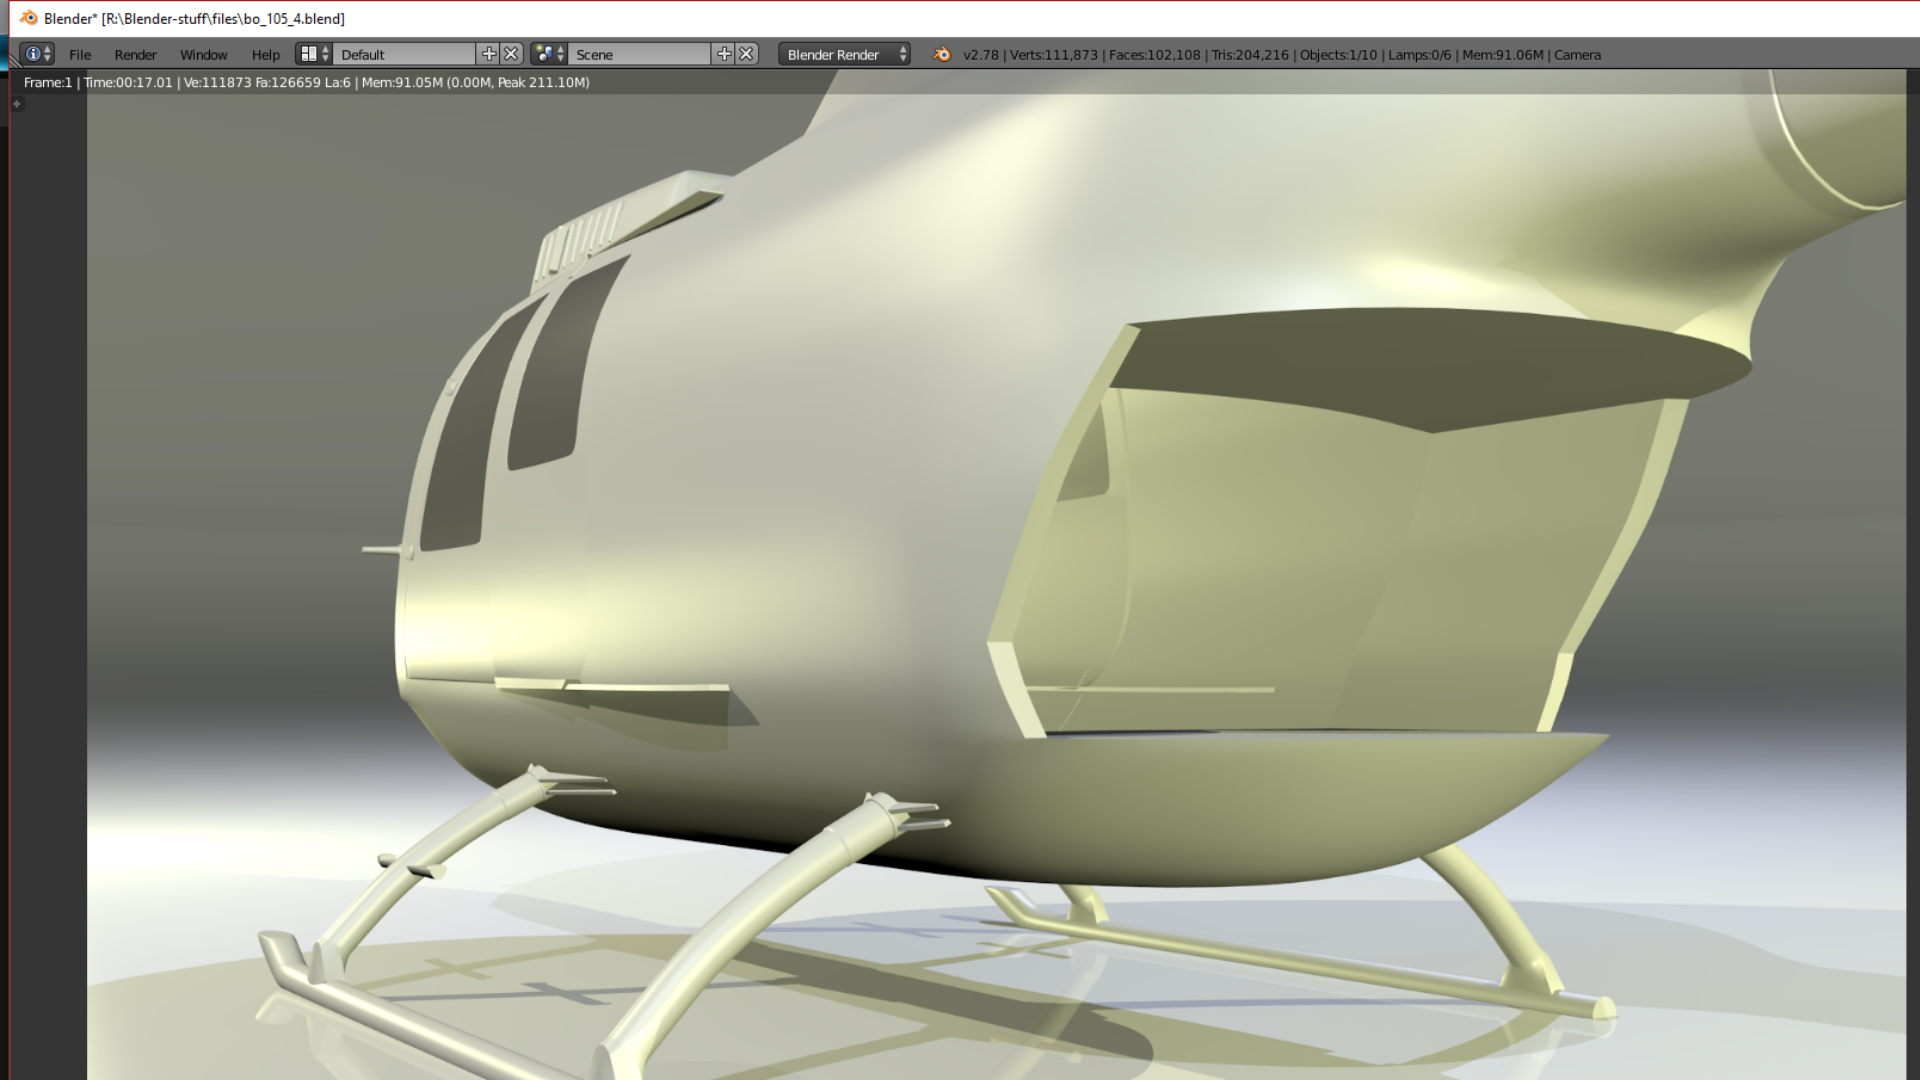The width and height of the screenshot is (1920, 1080).
Task: Open the Info editor type selector
Action: click(37, 54)
